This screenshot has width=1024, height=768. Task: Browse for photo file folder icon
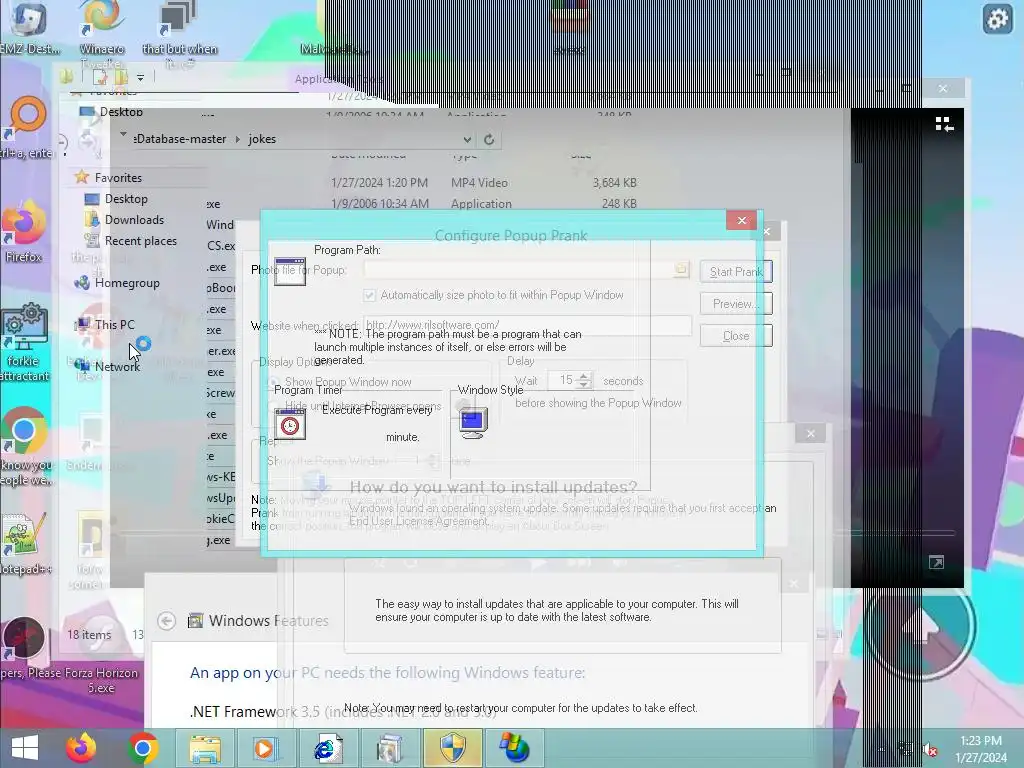pyautogui.click(x=680, y=269)
